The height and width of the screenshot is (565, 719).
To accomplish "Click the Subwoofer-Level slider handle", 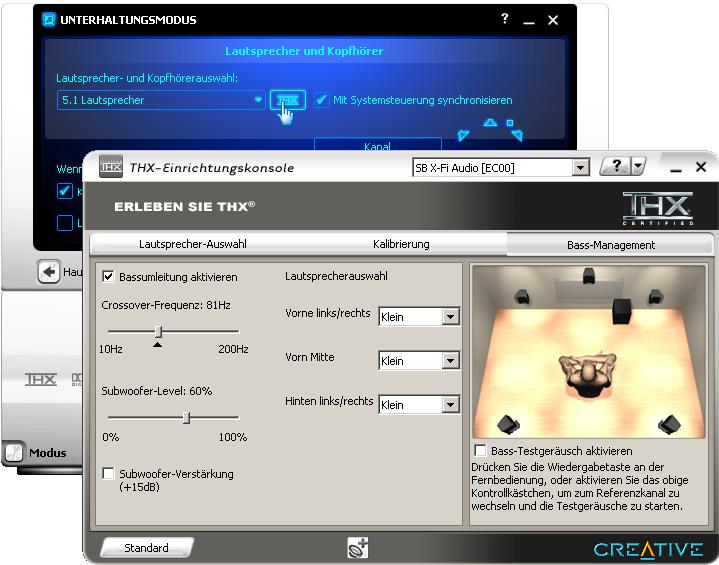I will pos(186,418).
